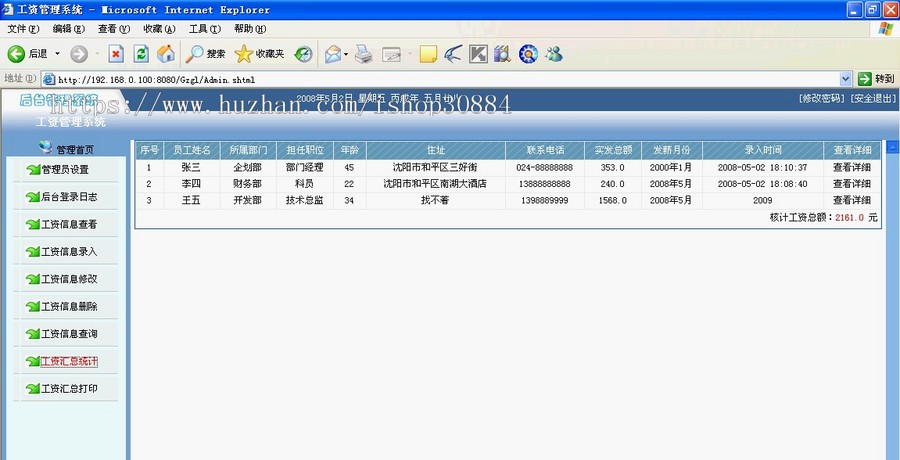
Task: Open 工资信息删除 in sidebar
Action: pyautogui.click(x=69, y=307)
